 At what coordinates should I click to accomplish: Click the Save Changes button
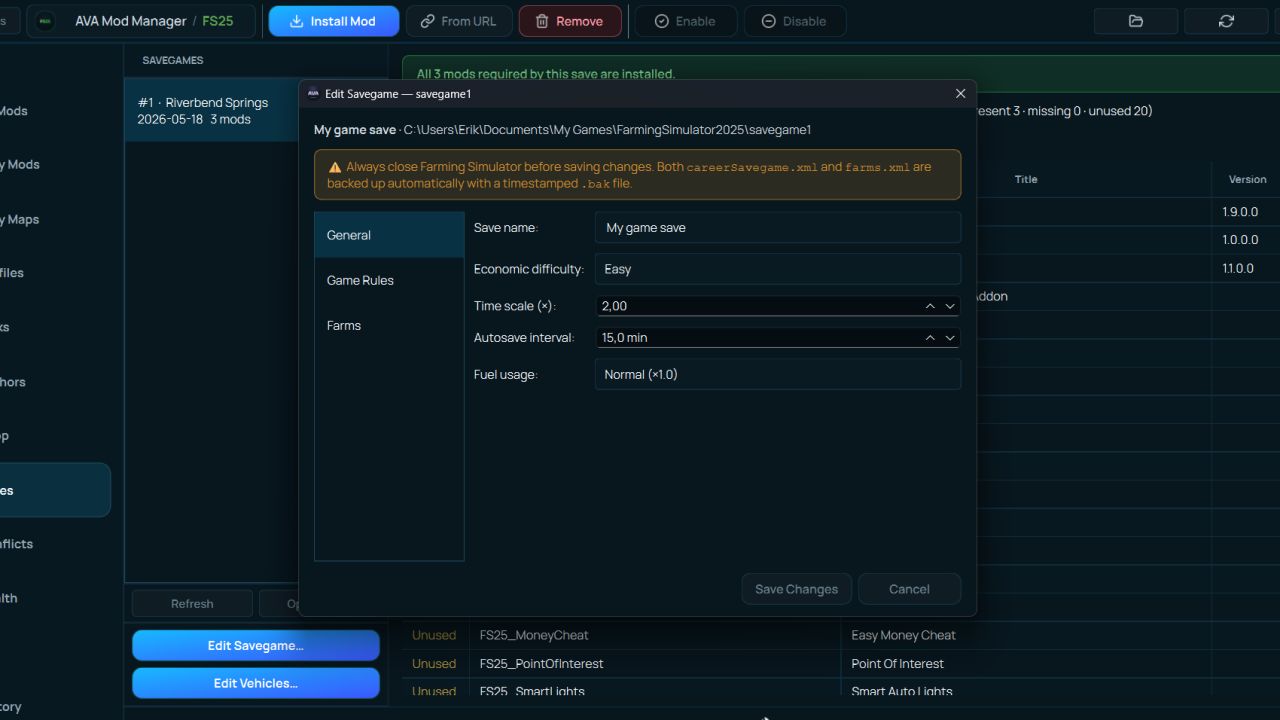[797, 589]
